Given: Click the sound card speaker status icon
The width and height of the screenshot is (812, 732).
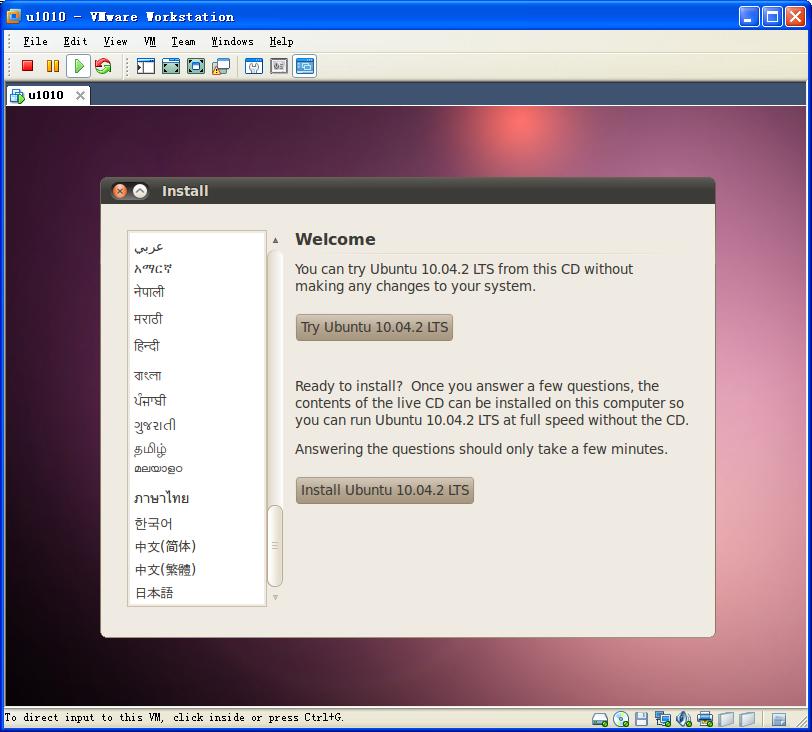Looking at the screenshot, I should coord(684,719).
